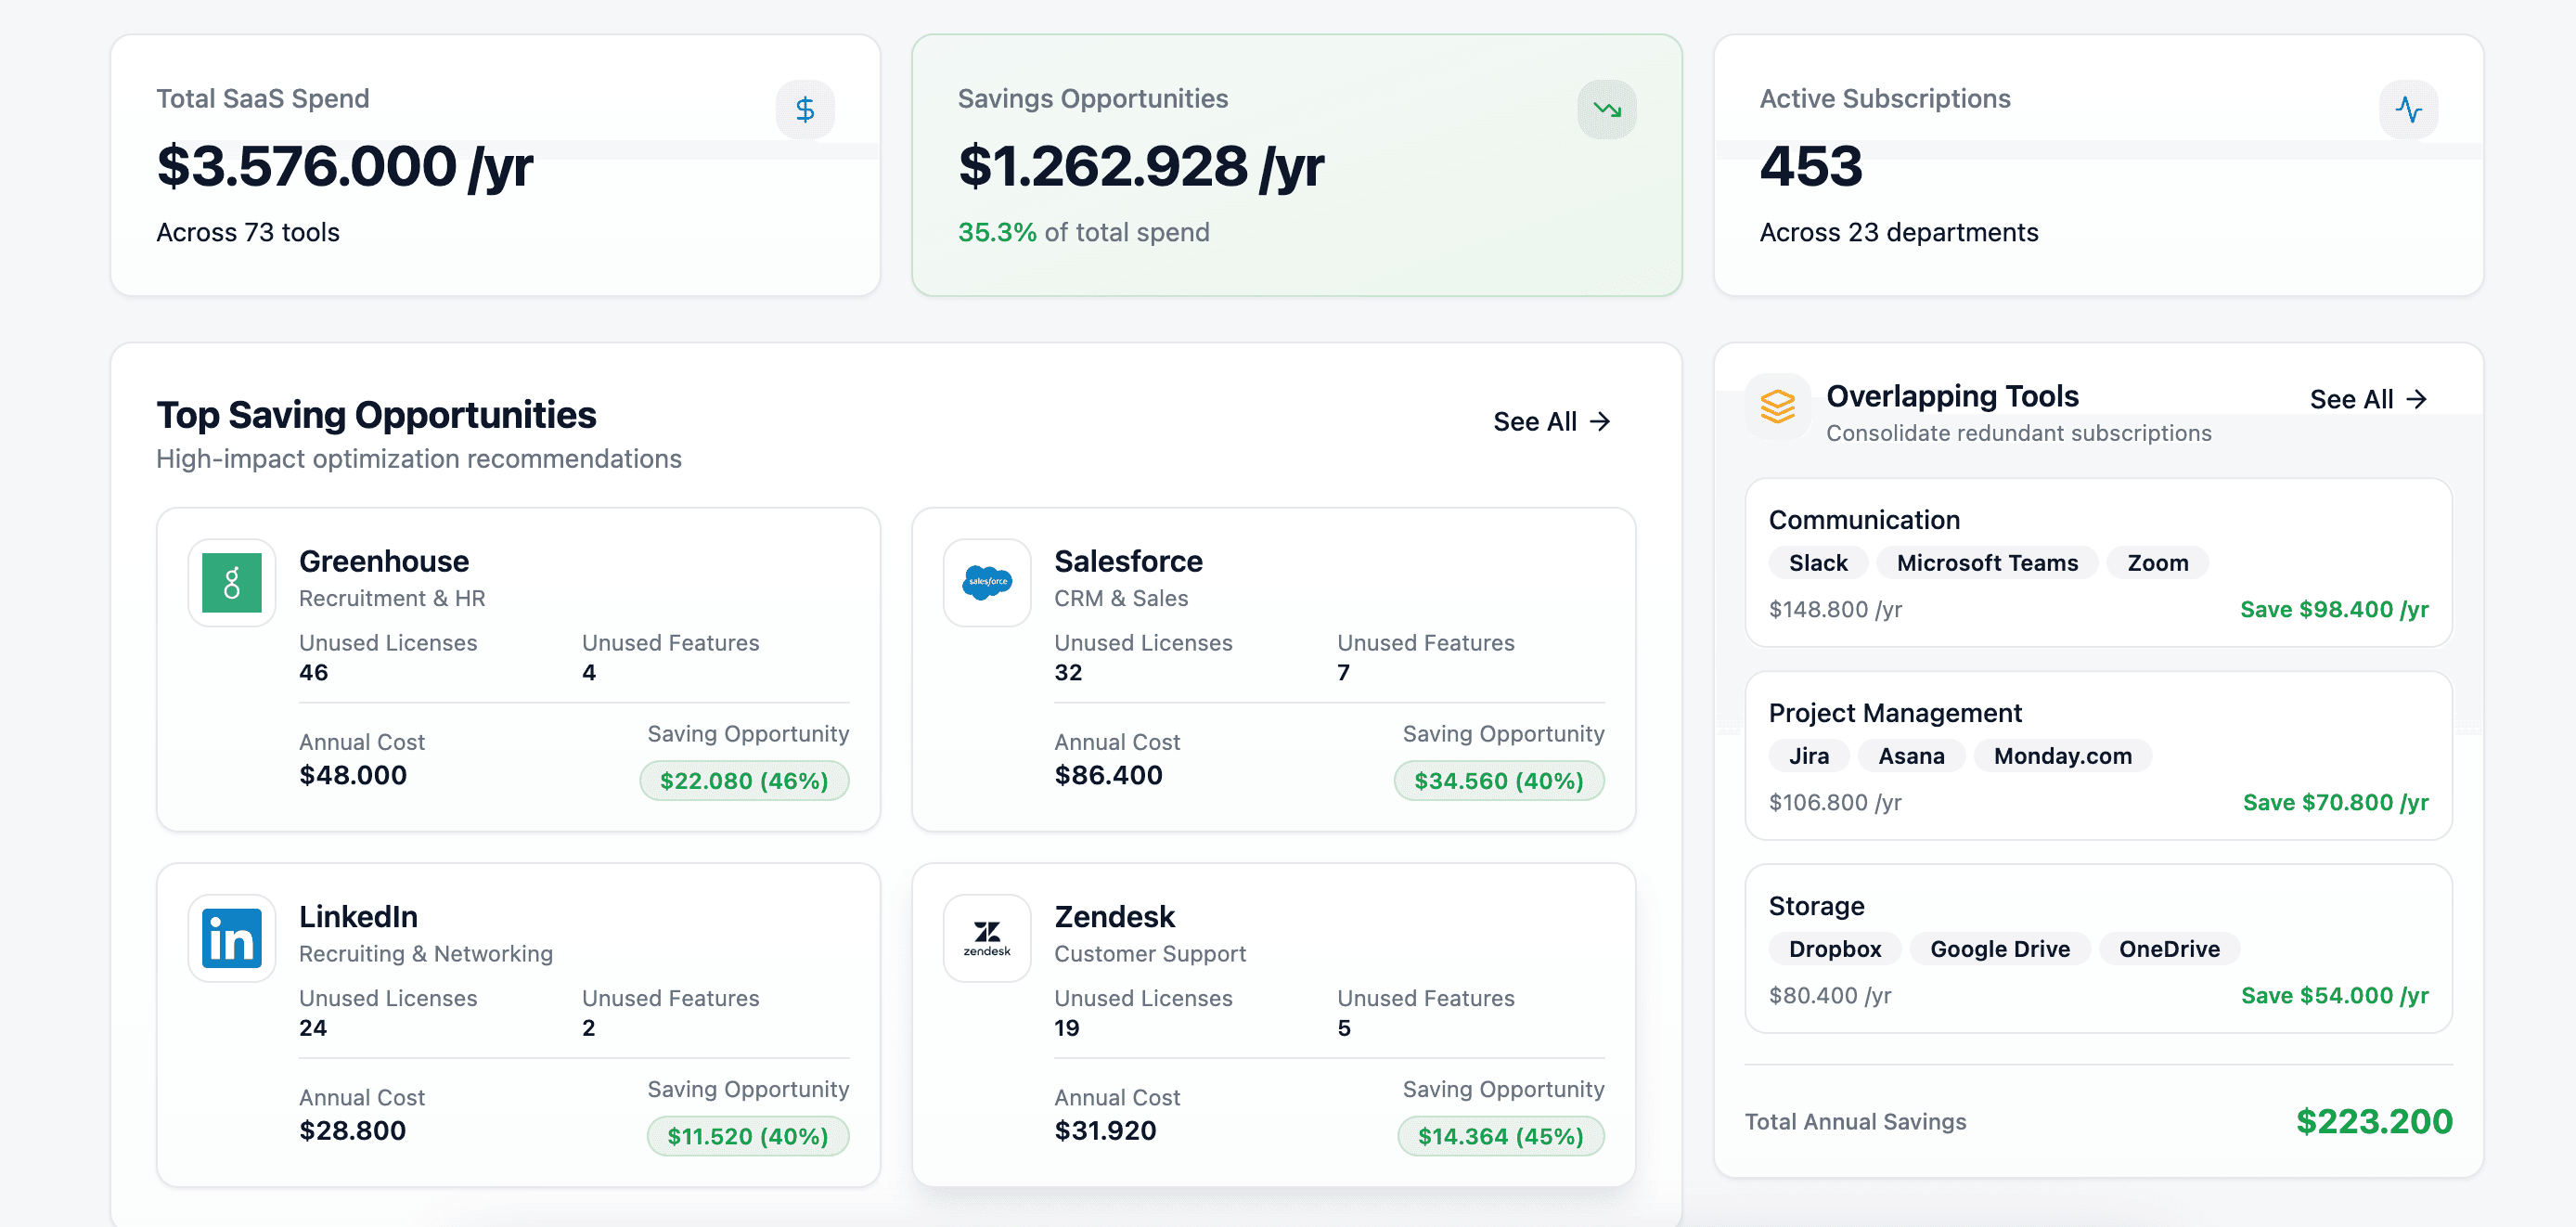Click Salesforce $34.560 (40%) saving badge
This screenshot has height=1227, width=2576.
[1498, 781]
